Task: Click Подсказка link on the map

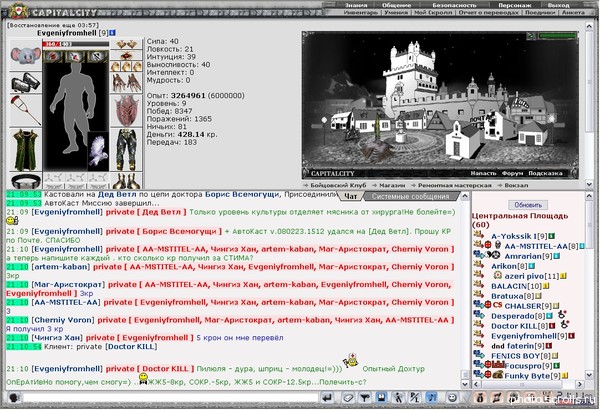Action: tap(545, 173)
